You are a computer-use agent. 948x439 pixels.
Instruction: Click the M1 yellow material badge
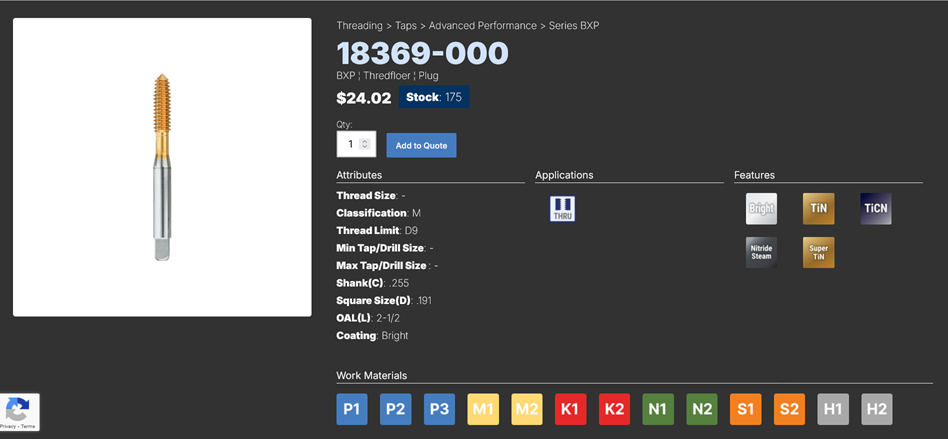tap(484, 408)
